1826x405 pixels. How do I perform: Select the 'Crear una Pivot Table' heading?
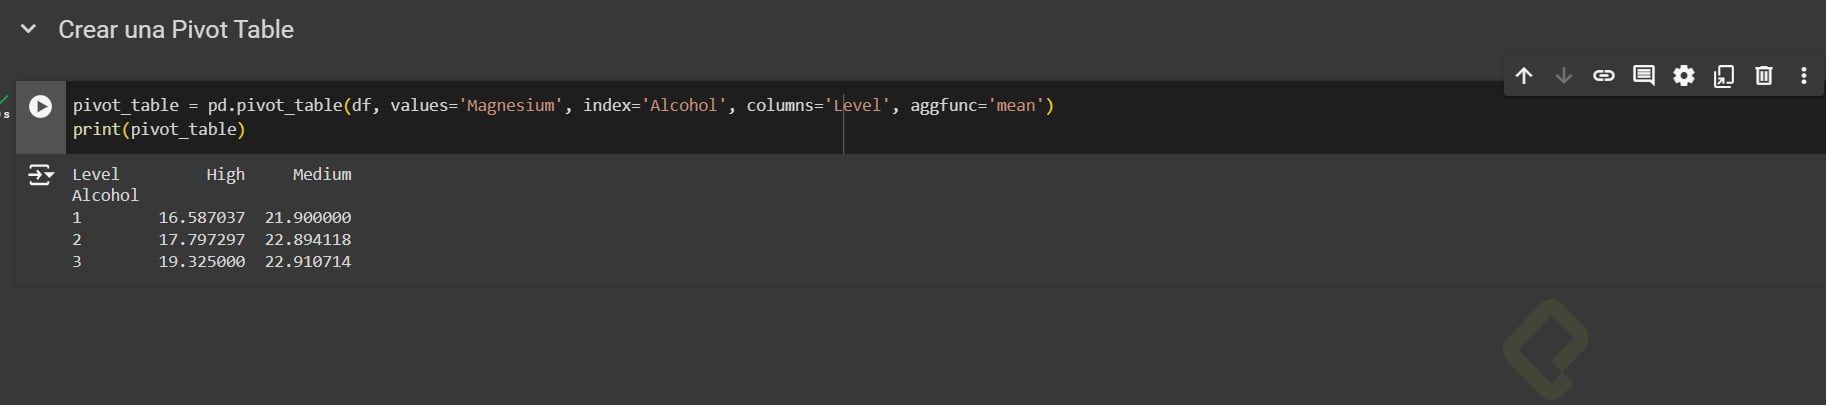(176, 30)
